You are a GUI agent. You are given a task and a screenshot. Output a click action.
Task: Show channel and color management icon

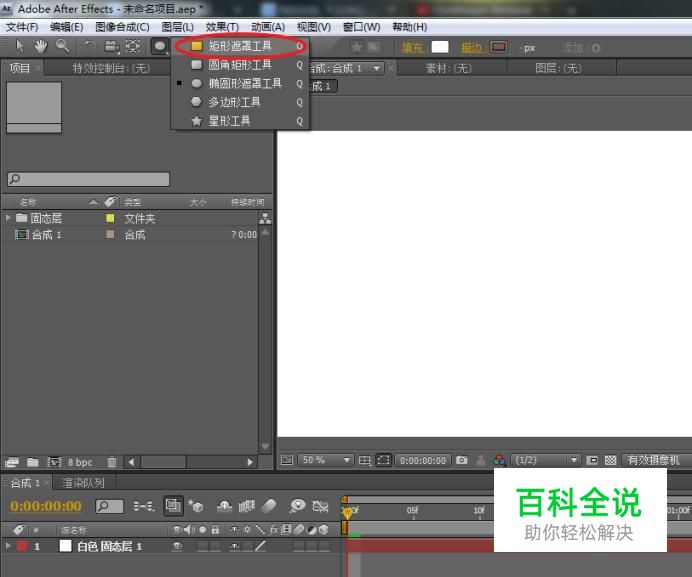click(x=499, y=460)
